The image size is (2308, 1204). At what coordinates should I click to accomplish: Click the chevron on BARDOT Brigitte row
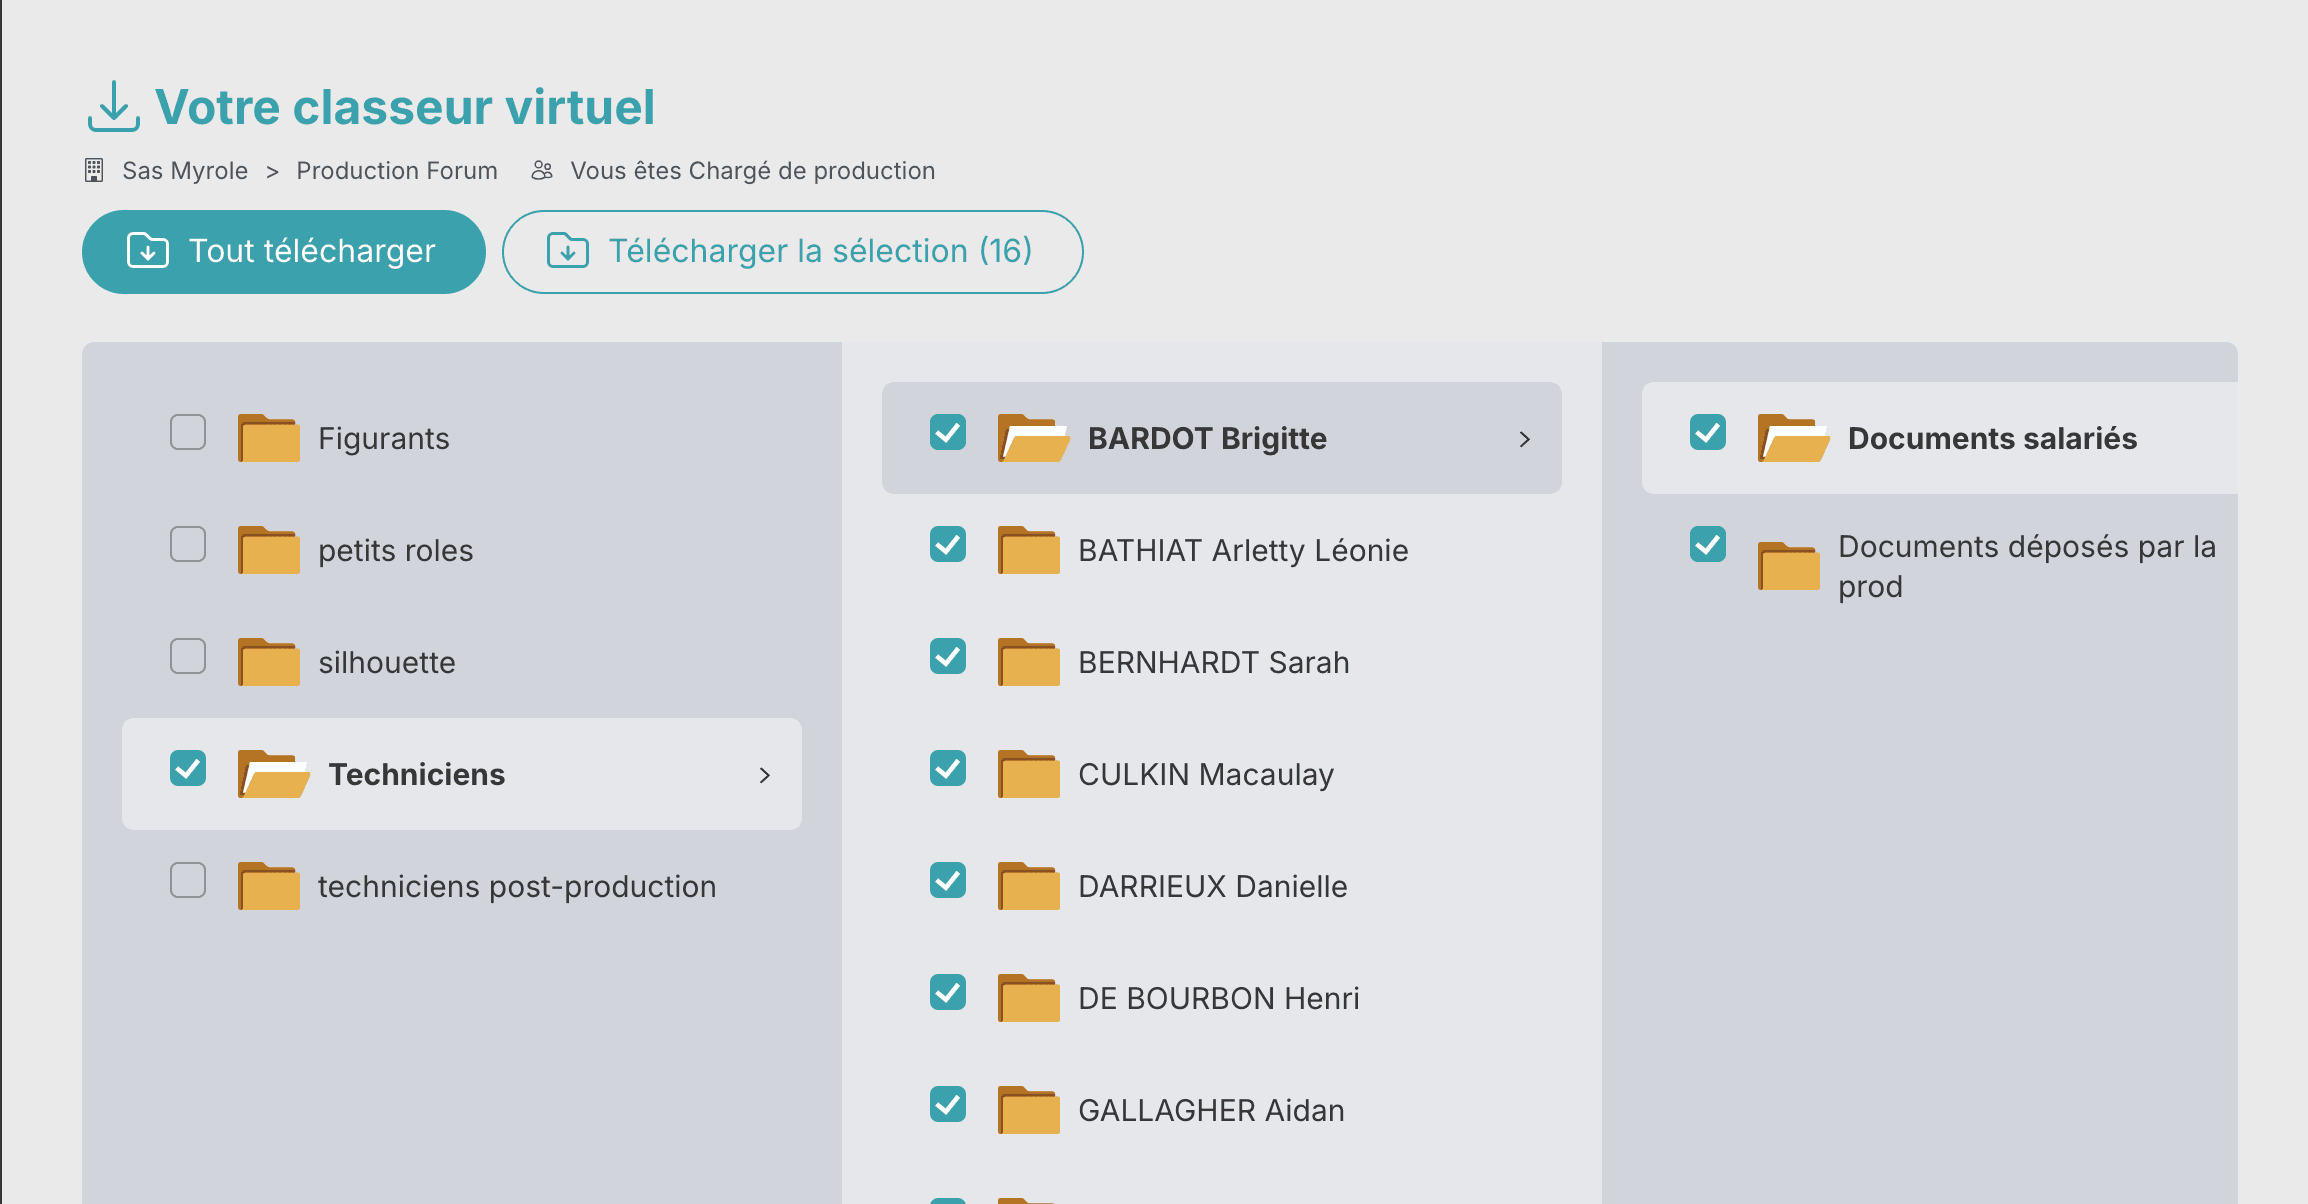click(1525, 439)
